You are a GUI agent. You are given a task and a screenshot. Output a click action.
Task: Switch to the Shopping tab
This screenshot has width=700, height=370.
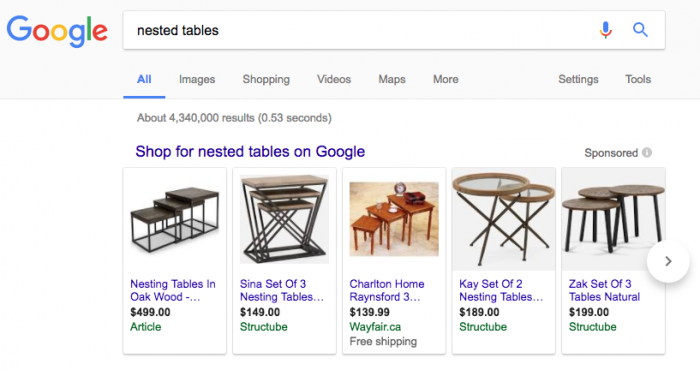coord(266,79)
